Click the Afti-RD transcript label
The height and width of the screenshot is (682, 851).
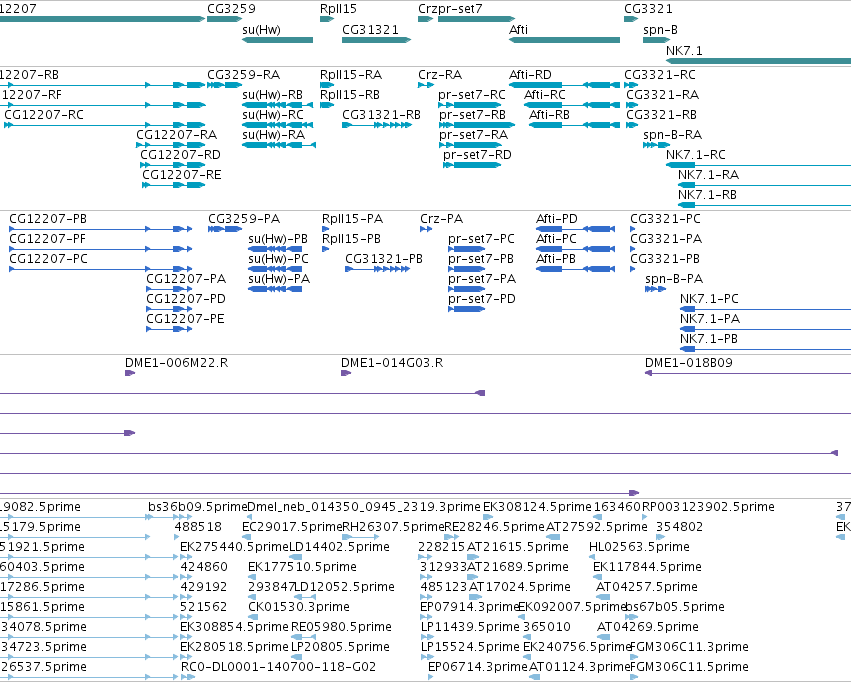click(530, 75)
